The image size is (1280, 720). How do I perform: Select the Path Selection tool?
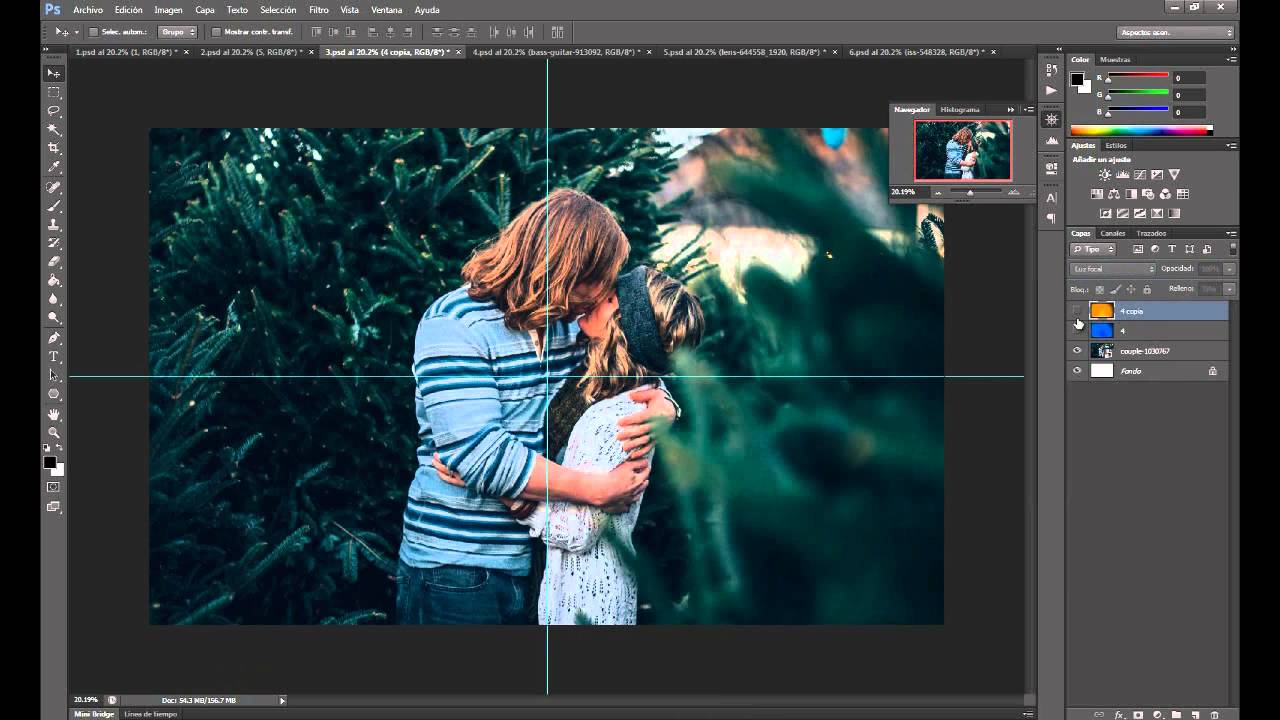[x=54, y=376]
